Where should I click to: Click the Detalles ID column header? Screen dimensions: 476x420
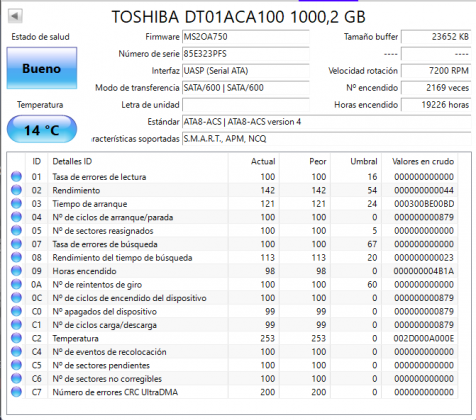[138, 161]
